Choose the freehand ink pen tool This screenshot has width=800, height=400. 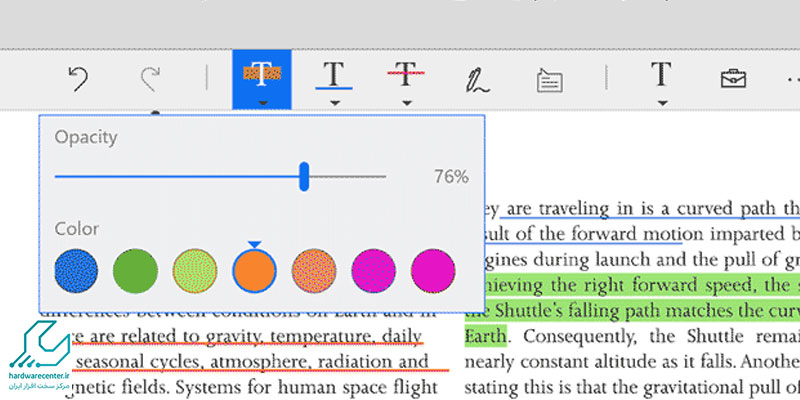477,79
